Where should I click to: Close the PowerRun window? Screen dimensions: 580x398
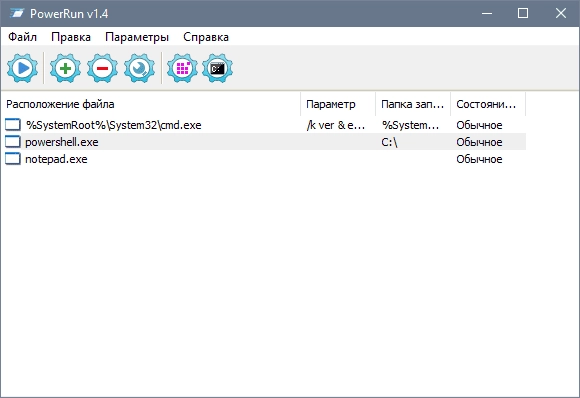560,14
